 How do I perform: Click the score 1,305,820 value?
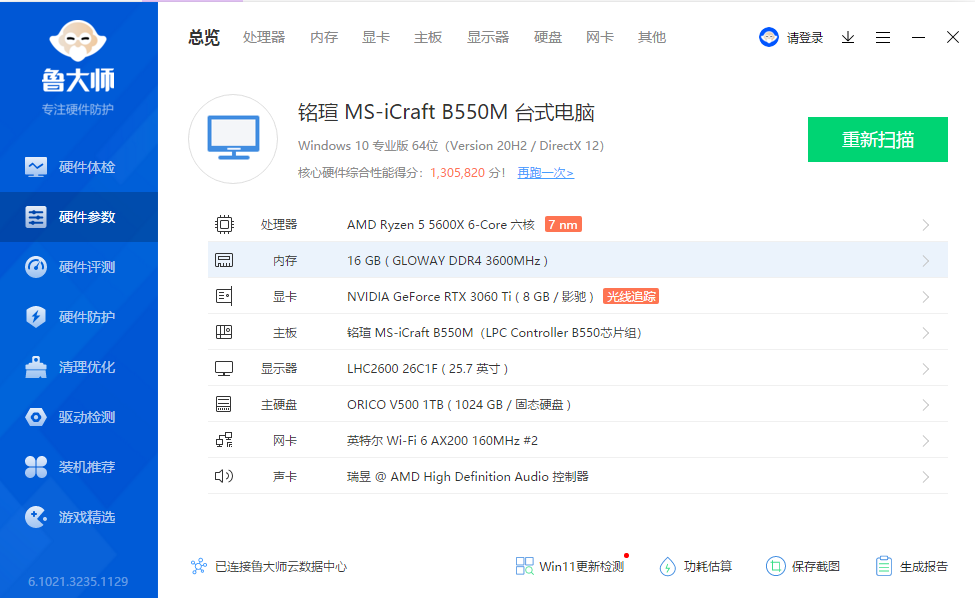pos(457,173)
